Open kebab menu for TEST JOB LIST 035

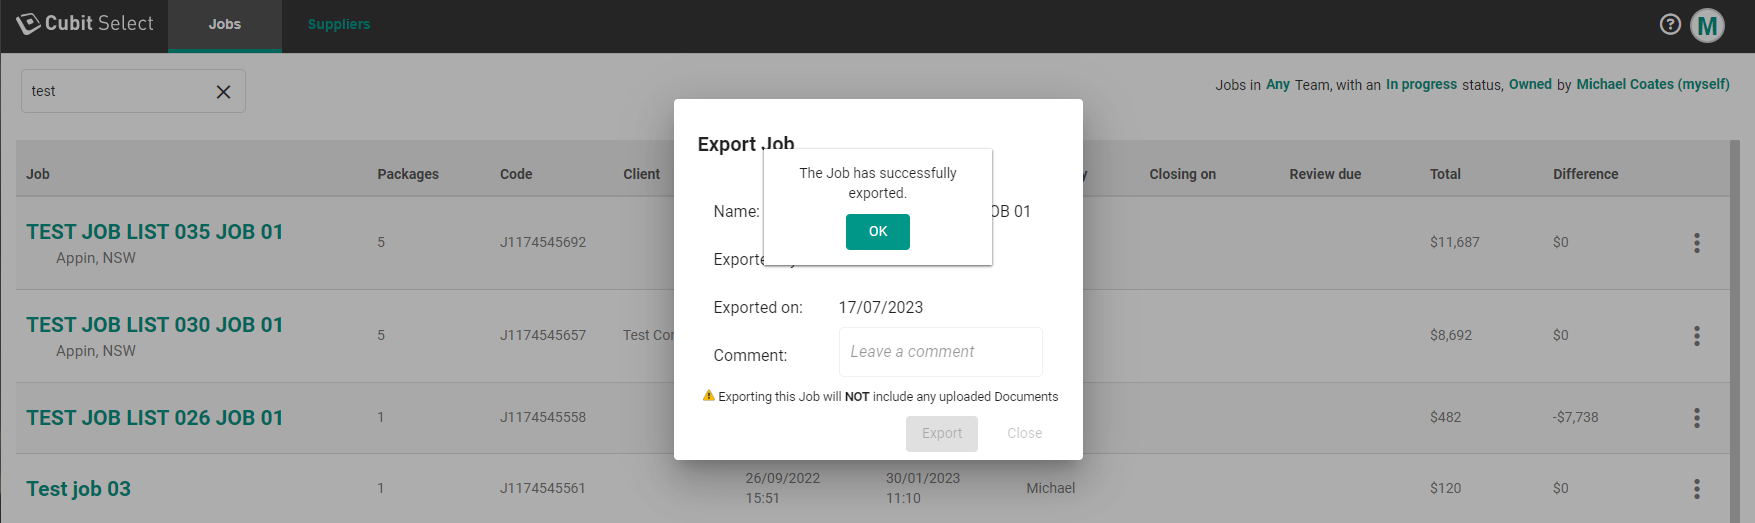pyautogui.click(x=1696, y=243)
